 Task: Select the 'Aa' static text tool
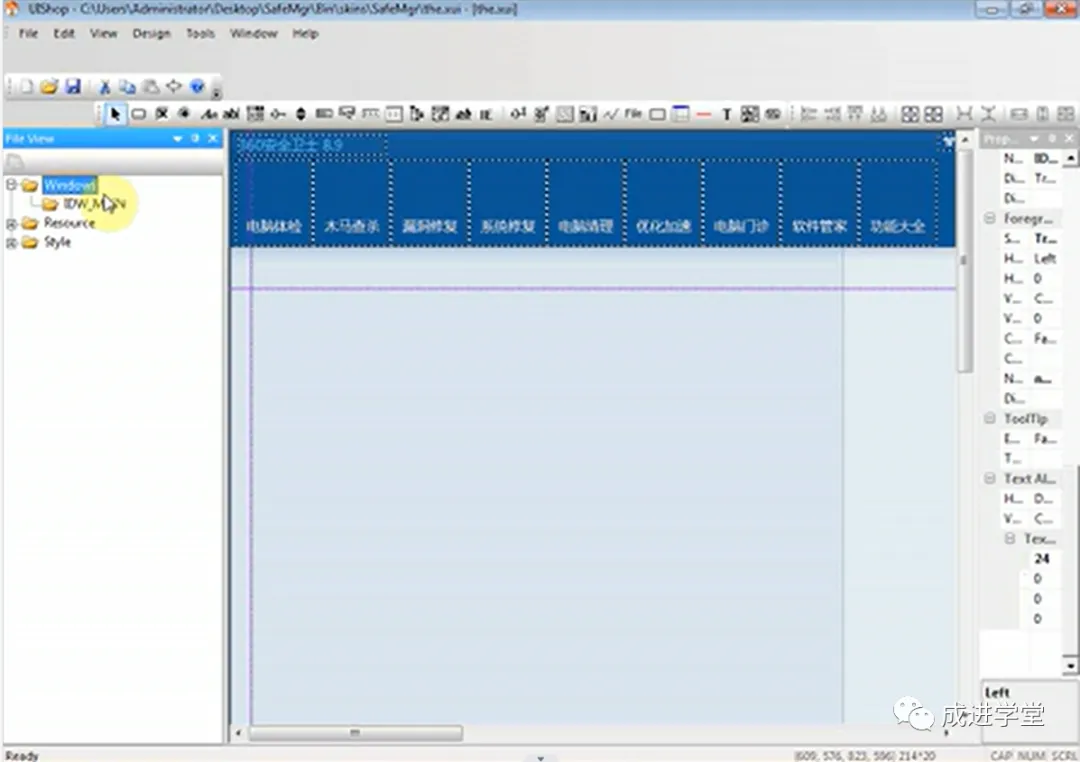pyautogui.click(x=209, y=114)
